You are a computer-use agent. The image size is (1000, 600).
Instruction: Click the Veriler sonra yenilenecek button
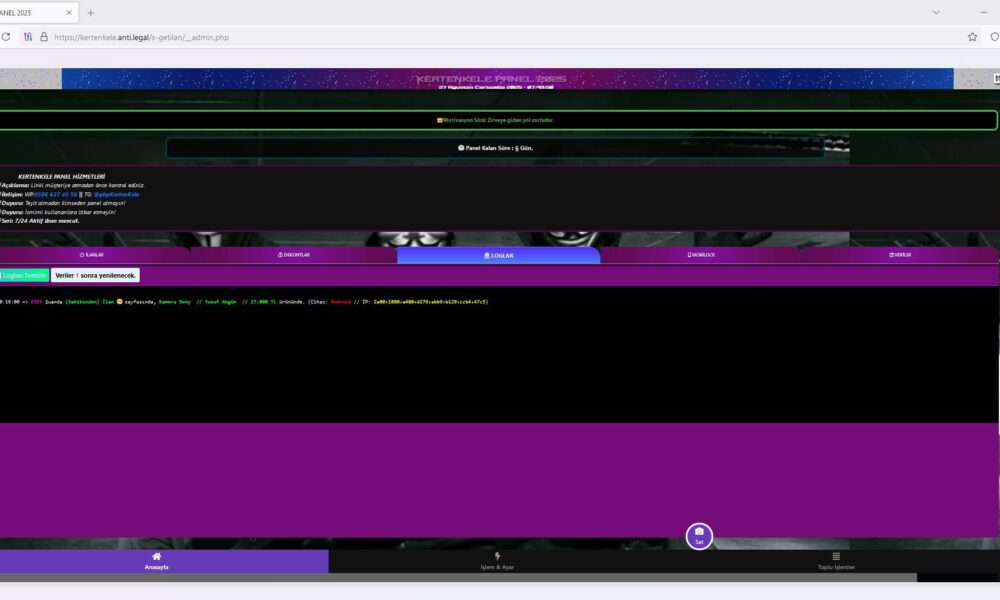(95, 275)
